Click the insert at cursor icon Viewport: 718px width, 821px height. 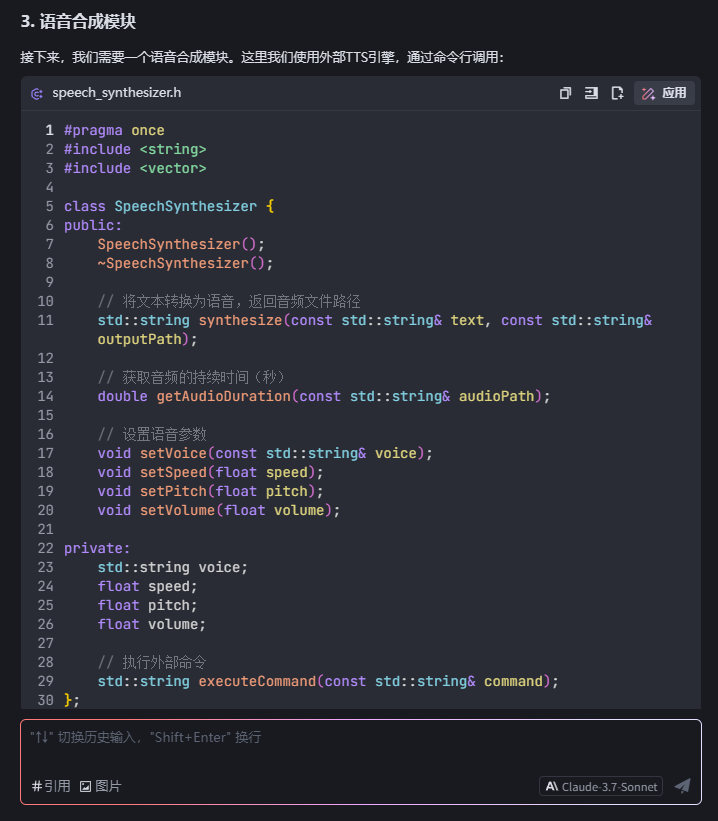click(591, 93)
